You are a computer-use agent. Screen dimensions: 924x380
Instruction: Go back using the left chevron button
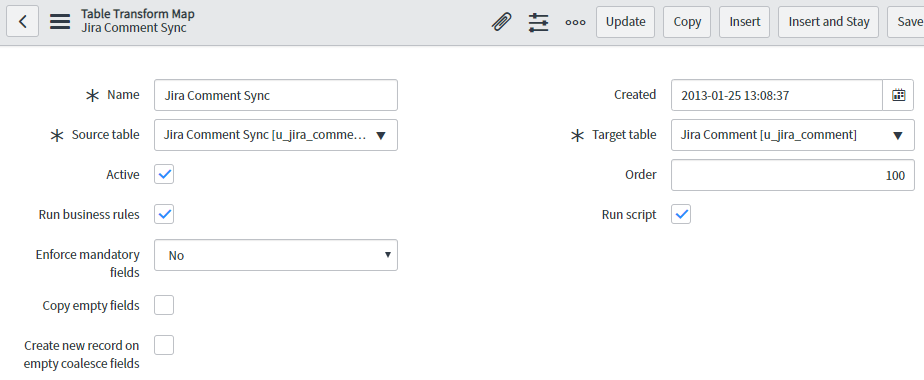pyautogui.click(x=22, y=22)
